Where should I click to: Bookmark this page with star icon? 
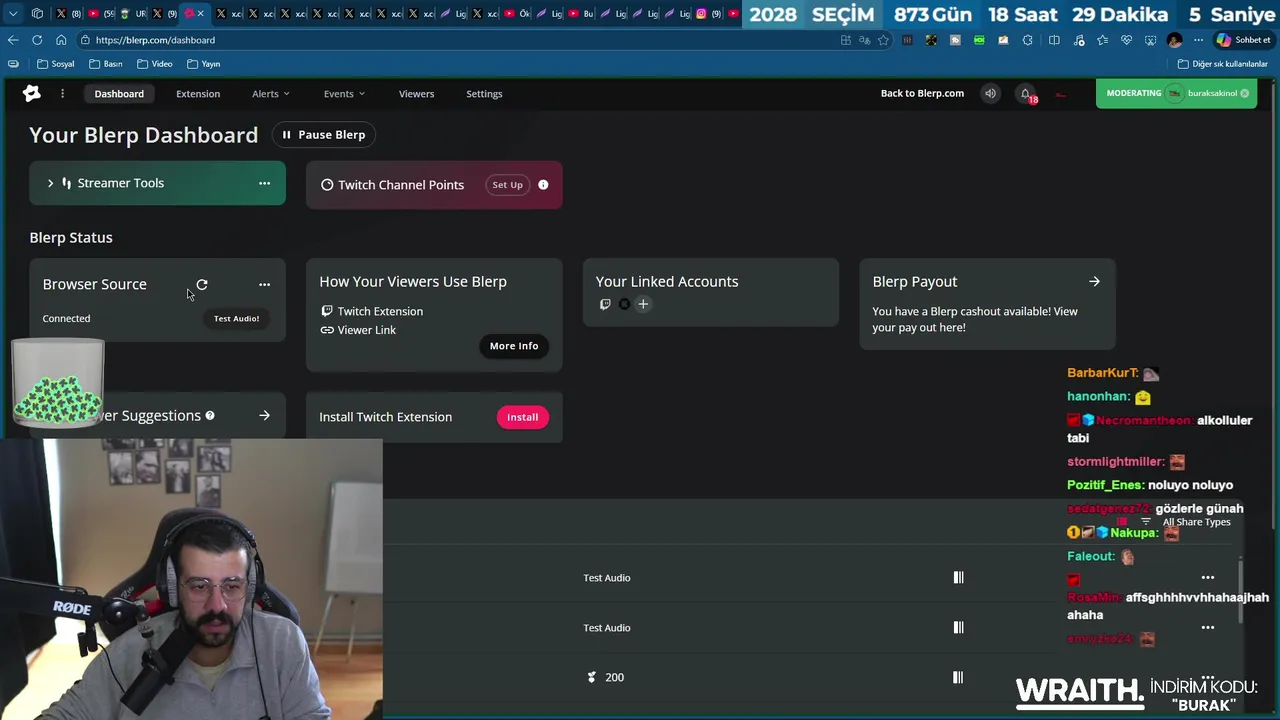coord(883,40)
